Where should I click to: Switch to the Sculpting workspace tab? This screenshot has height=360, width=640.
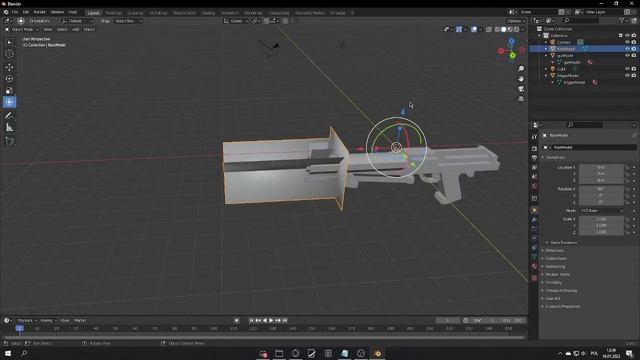[135, 13]
